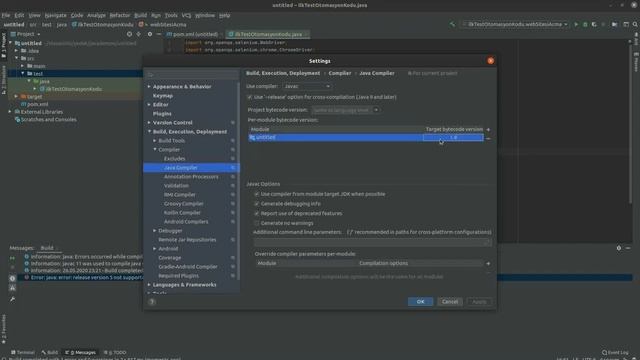Select Plugins settings page
The height and width of the screenshot is (360, 640).
[162, 113]
